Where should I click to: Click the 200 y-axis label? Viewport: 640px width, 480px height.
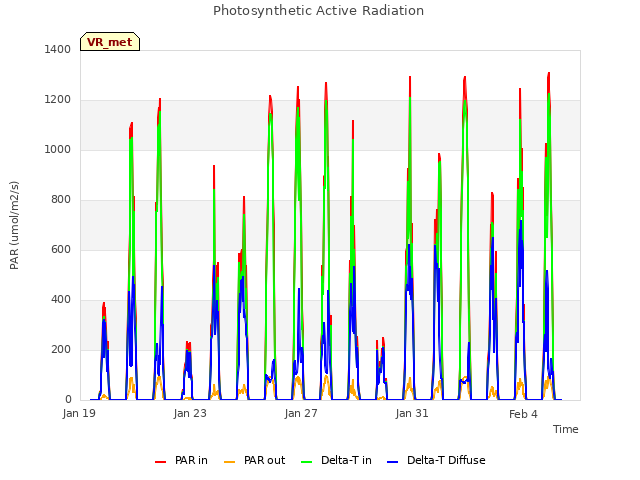[x=61, y=349]
